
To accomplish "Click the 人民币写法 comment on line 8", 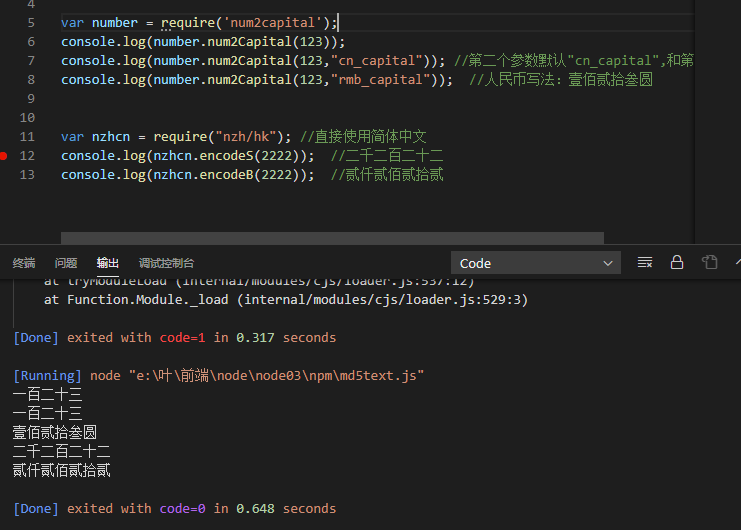I will click(561, 80).
